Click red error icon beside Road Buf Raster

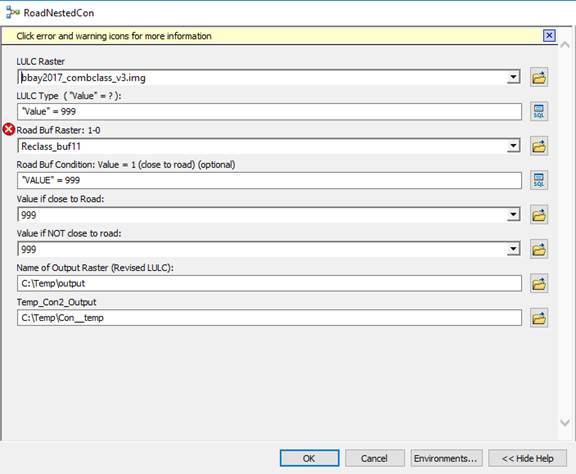tap(9, 130)
